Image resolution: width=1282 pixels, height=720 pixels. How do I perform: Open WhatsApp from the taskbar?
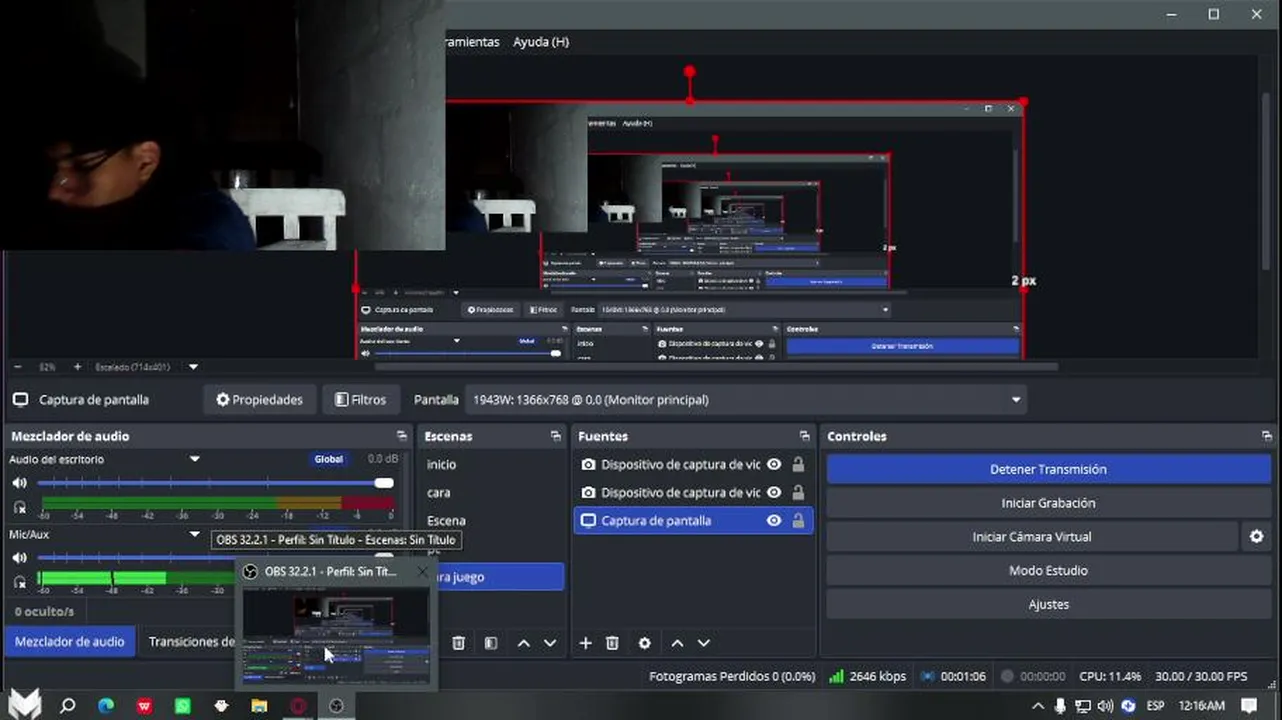point(183,706)
